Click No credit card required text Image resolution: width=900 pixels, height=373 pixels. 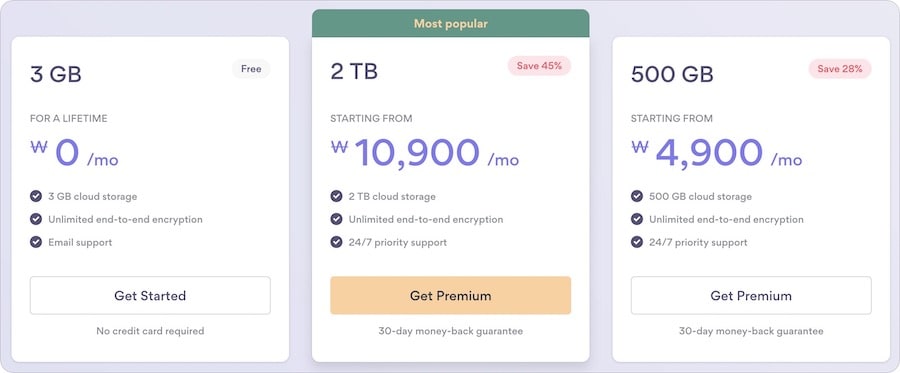pyautogui.click(x=150, y=331)
